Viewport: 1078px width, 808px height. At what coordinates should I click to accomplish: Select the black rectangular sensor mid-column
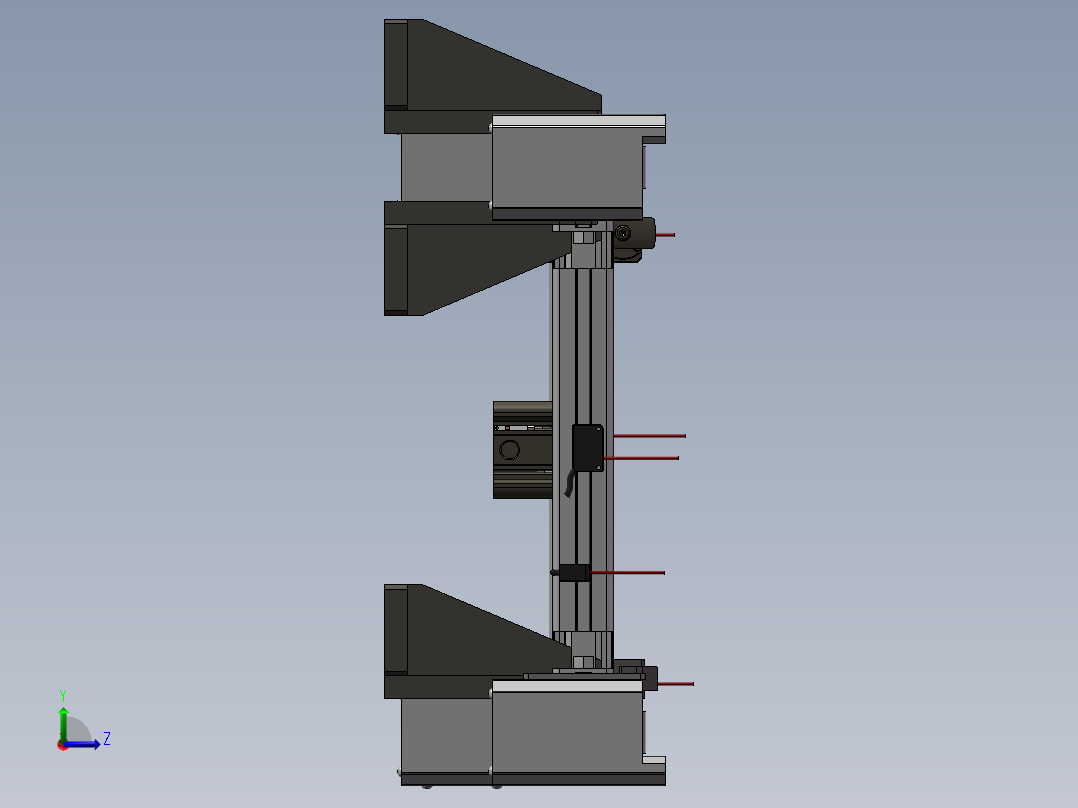click(x=588, y=447)
